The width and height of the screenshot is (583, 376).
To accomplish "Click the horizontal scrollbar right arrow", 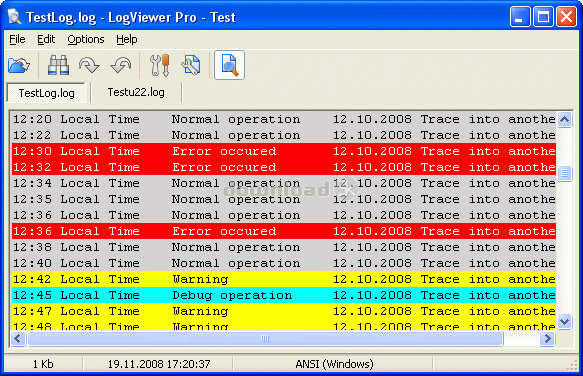I will coord(547,338).
